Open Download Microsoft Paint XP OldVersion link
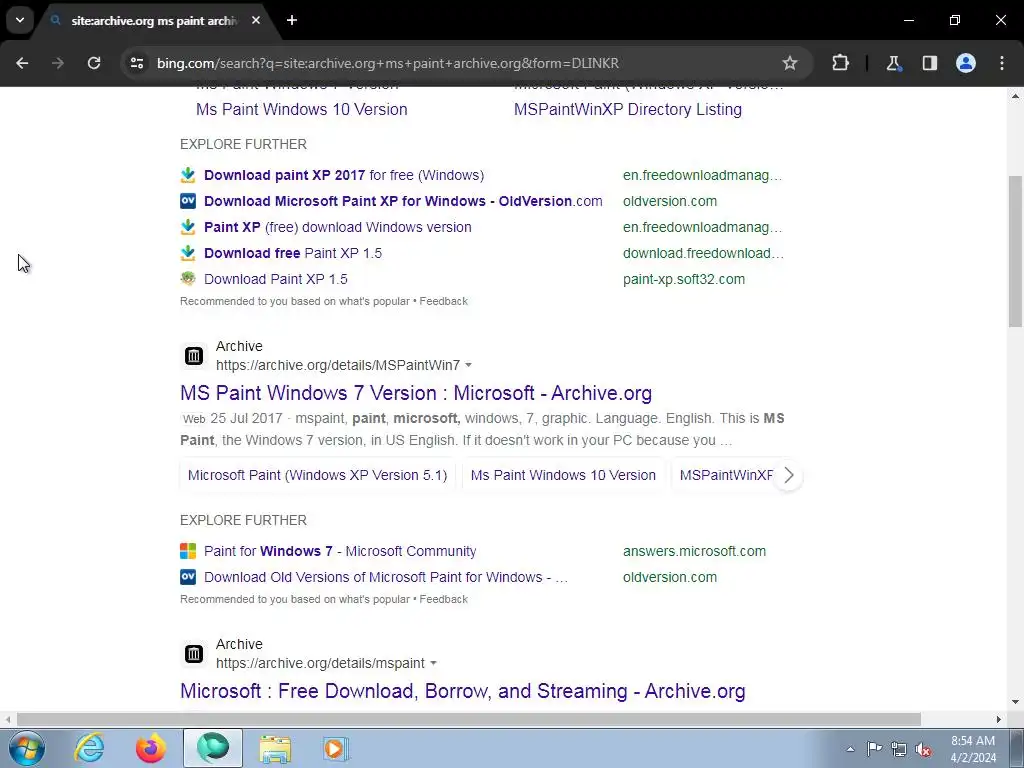 click(403, 201)
